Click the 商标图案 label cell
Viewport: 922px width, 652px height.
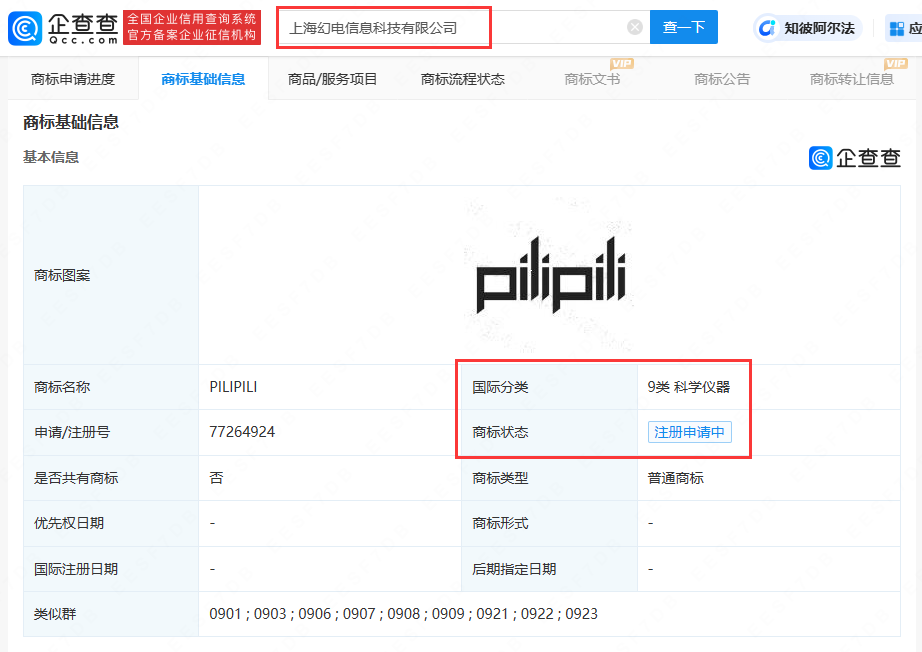(x=111, y=275)
